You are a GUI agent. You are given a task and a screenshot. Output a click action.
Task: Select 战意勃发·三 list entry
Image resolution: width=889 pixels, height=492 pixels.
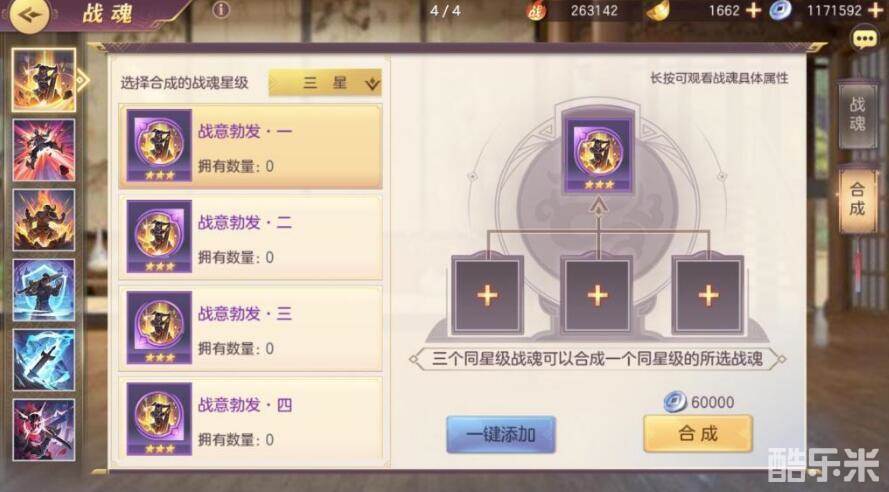(250, 329)
